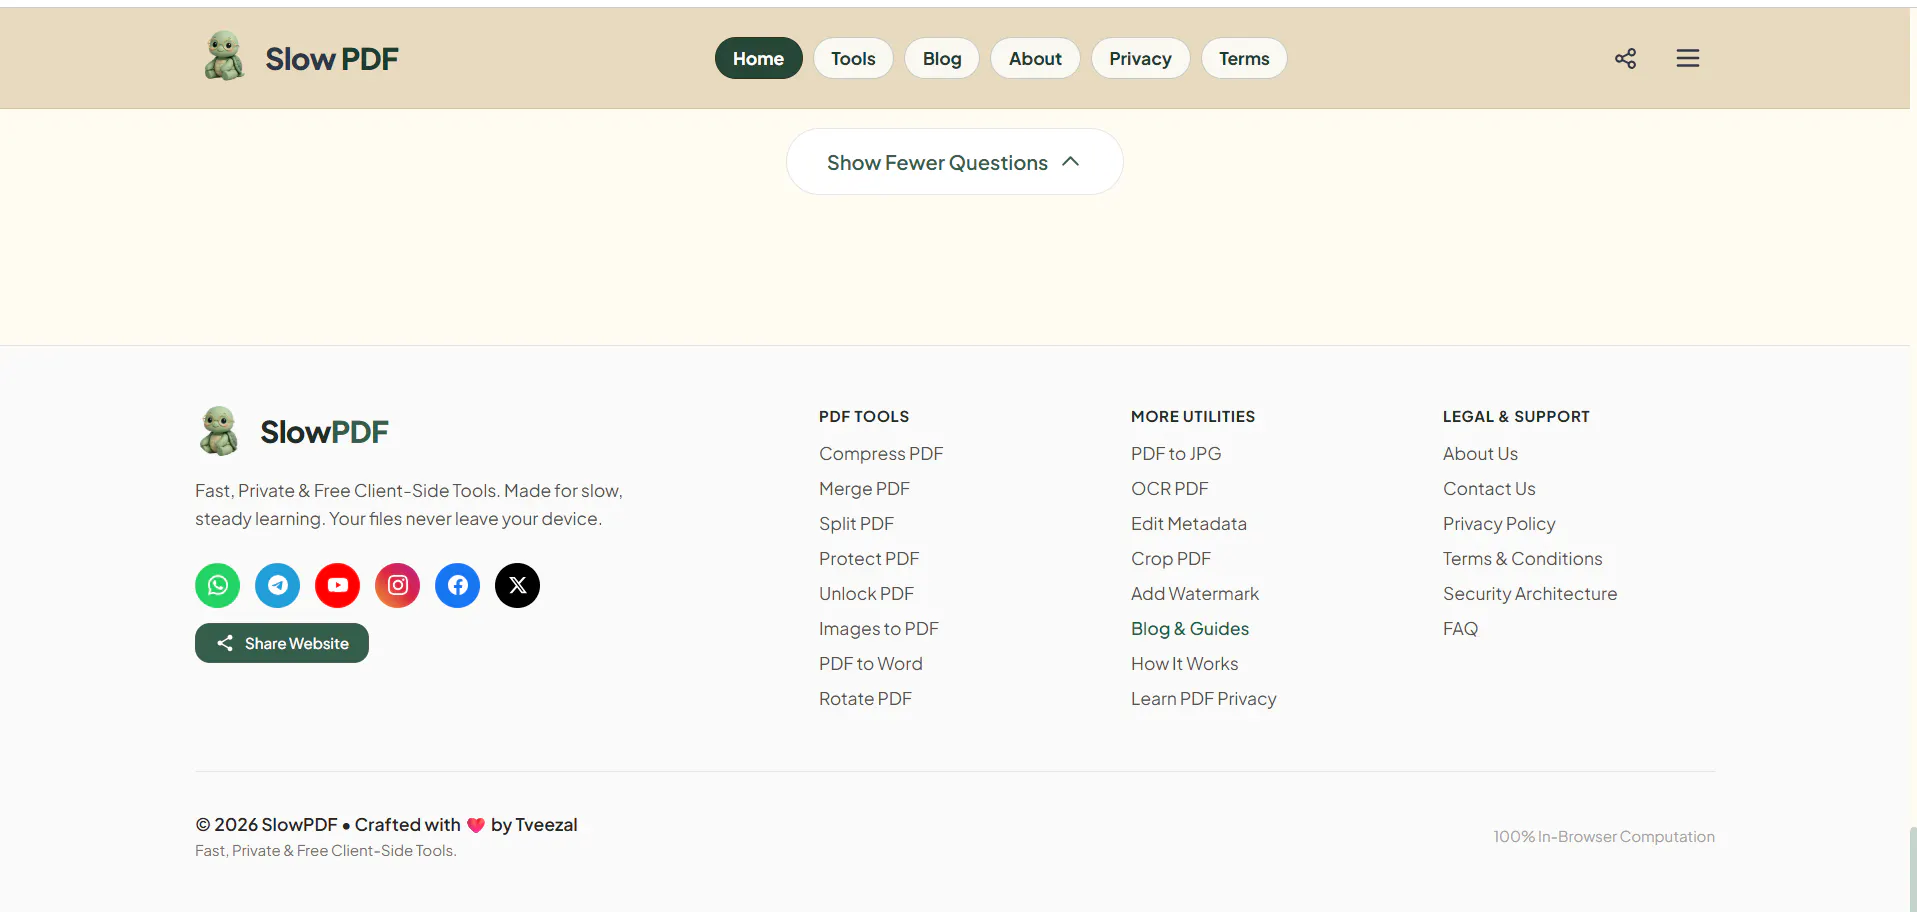Open the PDF to JPG link
The height and width of the screenshot is (912, 1917).
tap(1176, 454)
